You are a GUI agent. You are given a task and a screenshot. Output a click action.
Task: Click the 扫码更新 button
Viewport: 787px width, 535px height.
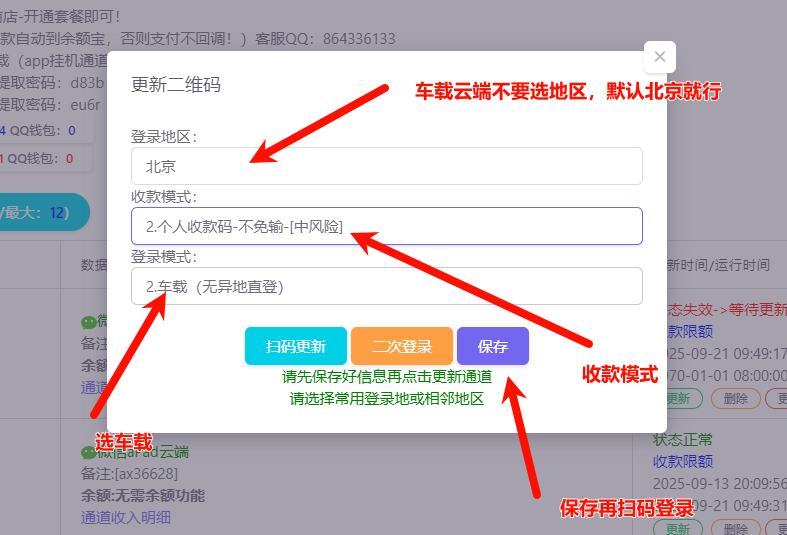pos(295,347)
